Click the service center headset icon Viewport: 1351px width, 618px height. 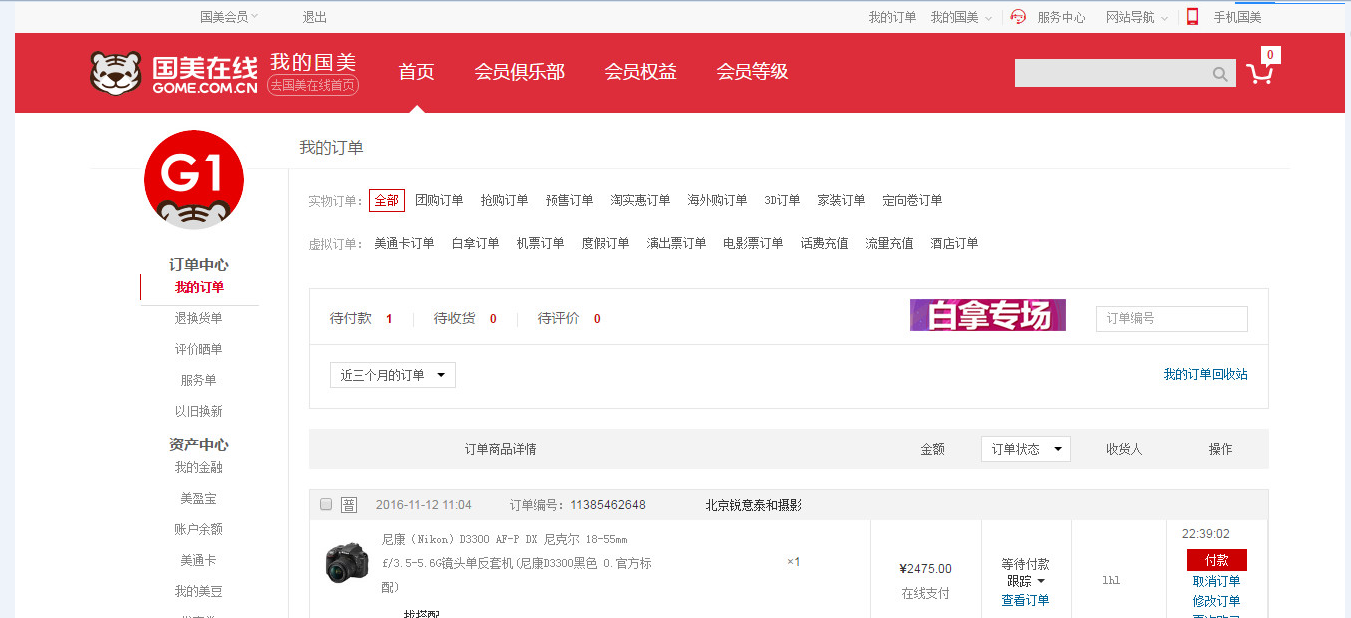coord(1018,17)
